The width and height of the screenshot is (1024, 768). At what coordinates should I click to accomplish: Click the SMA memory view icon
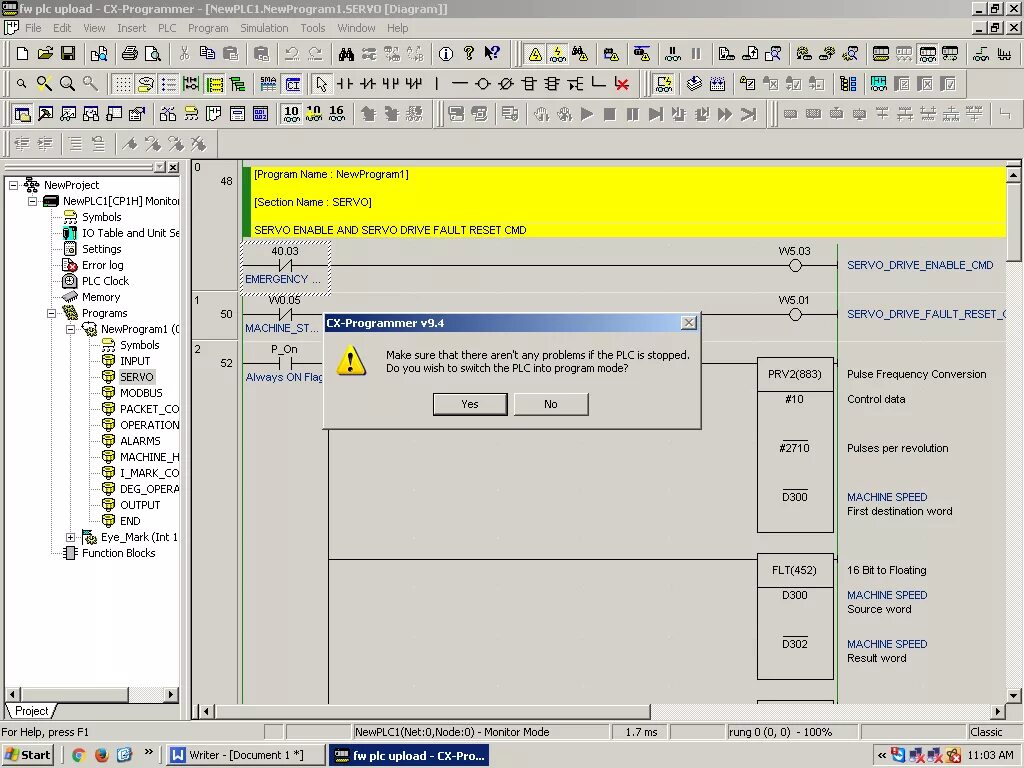268,84
